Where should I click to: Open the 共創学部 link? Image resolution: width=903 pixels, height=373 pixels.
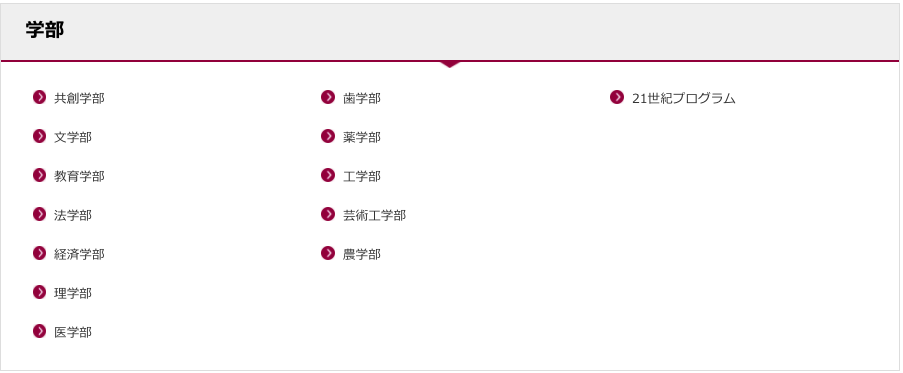coord(79,98)
